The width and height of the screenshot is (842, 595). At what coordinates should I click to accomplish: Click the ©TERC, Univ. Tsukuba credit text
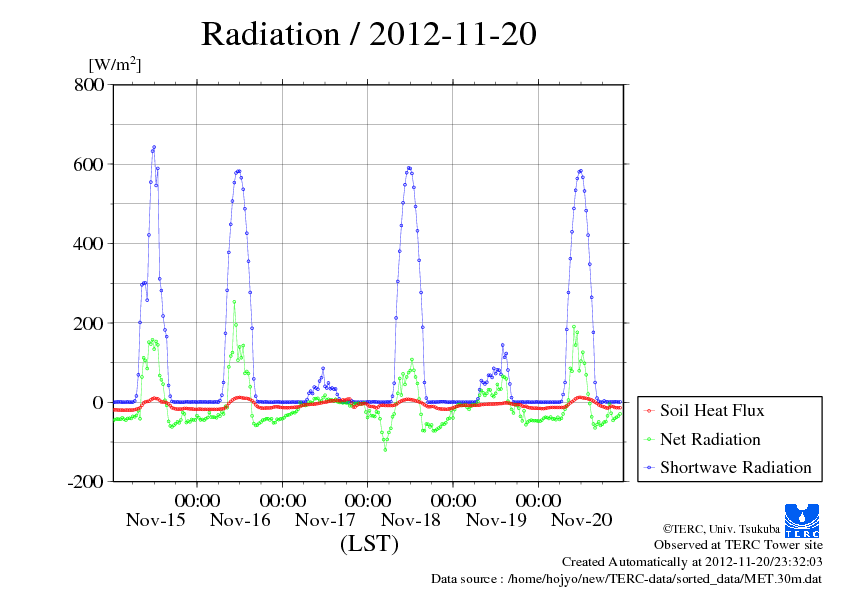tap(721, 529)
